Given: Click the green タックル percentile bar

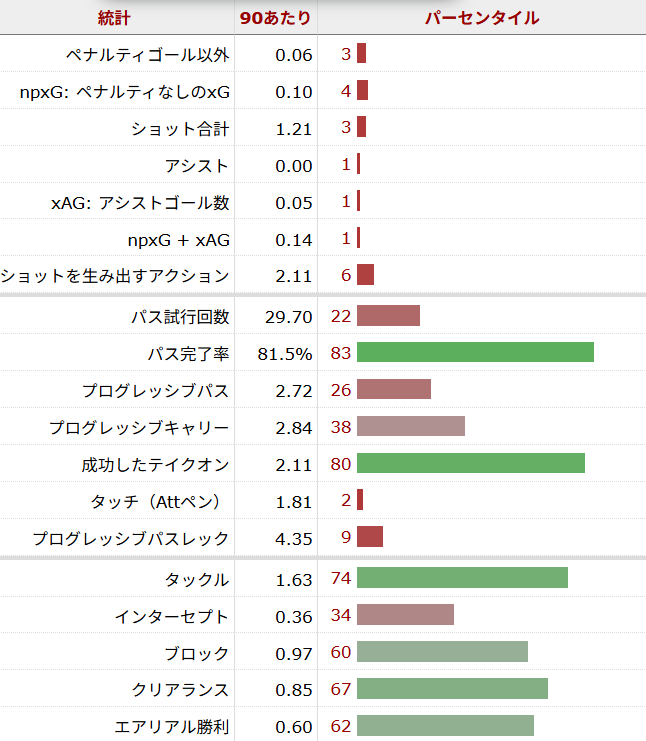Looking at the screenshot, I should 462,579.
